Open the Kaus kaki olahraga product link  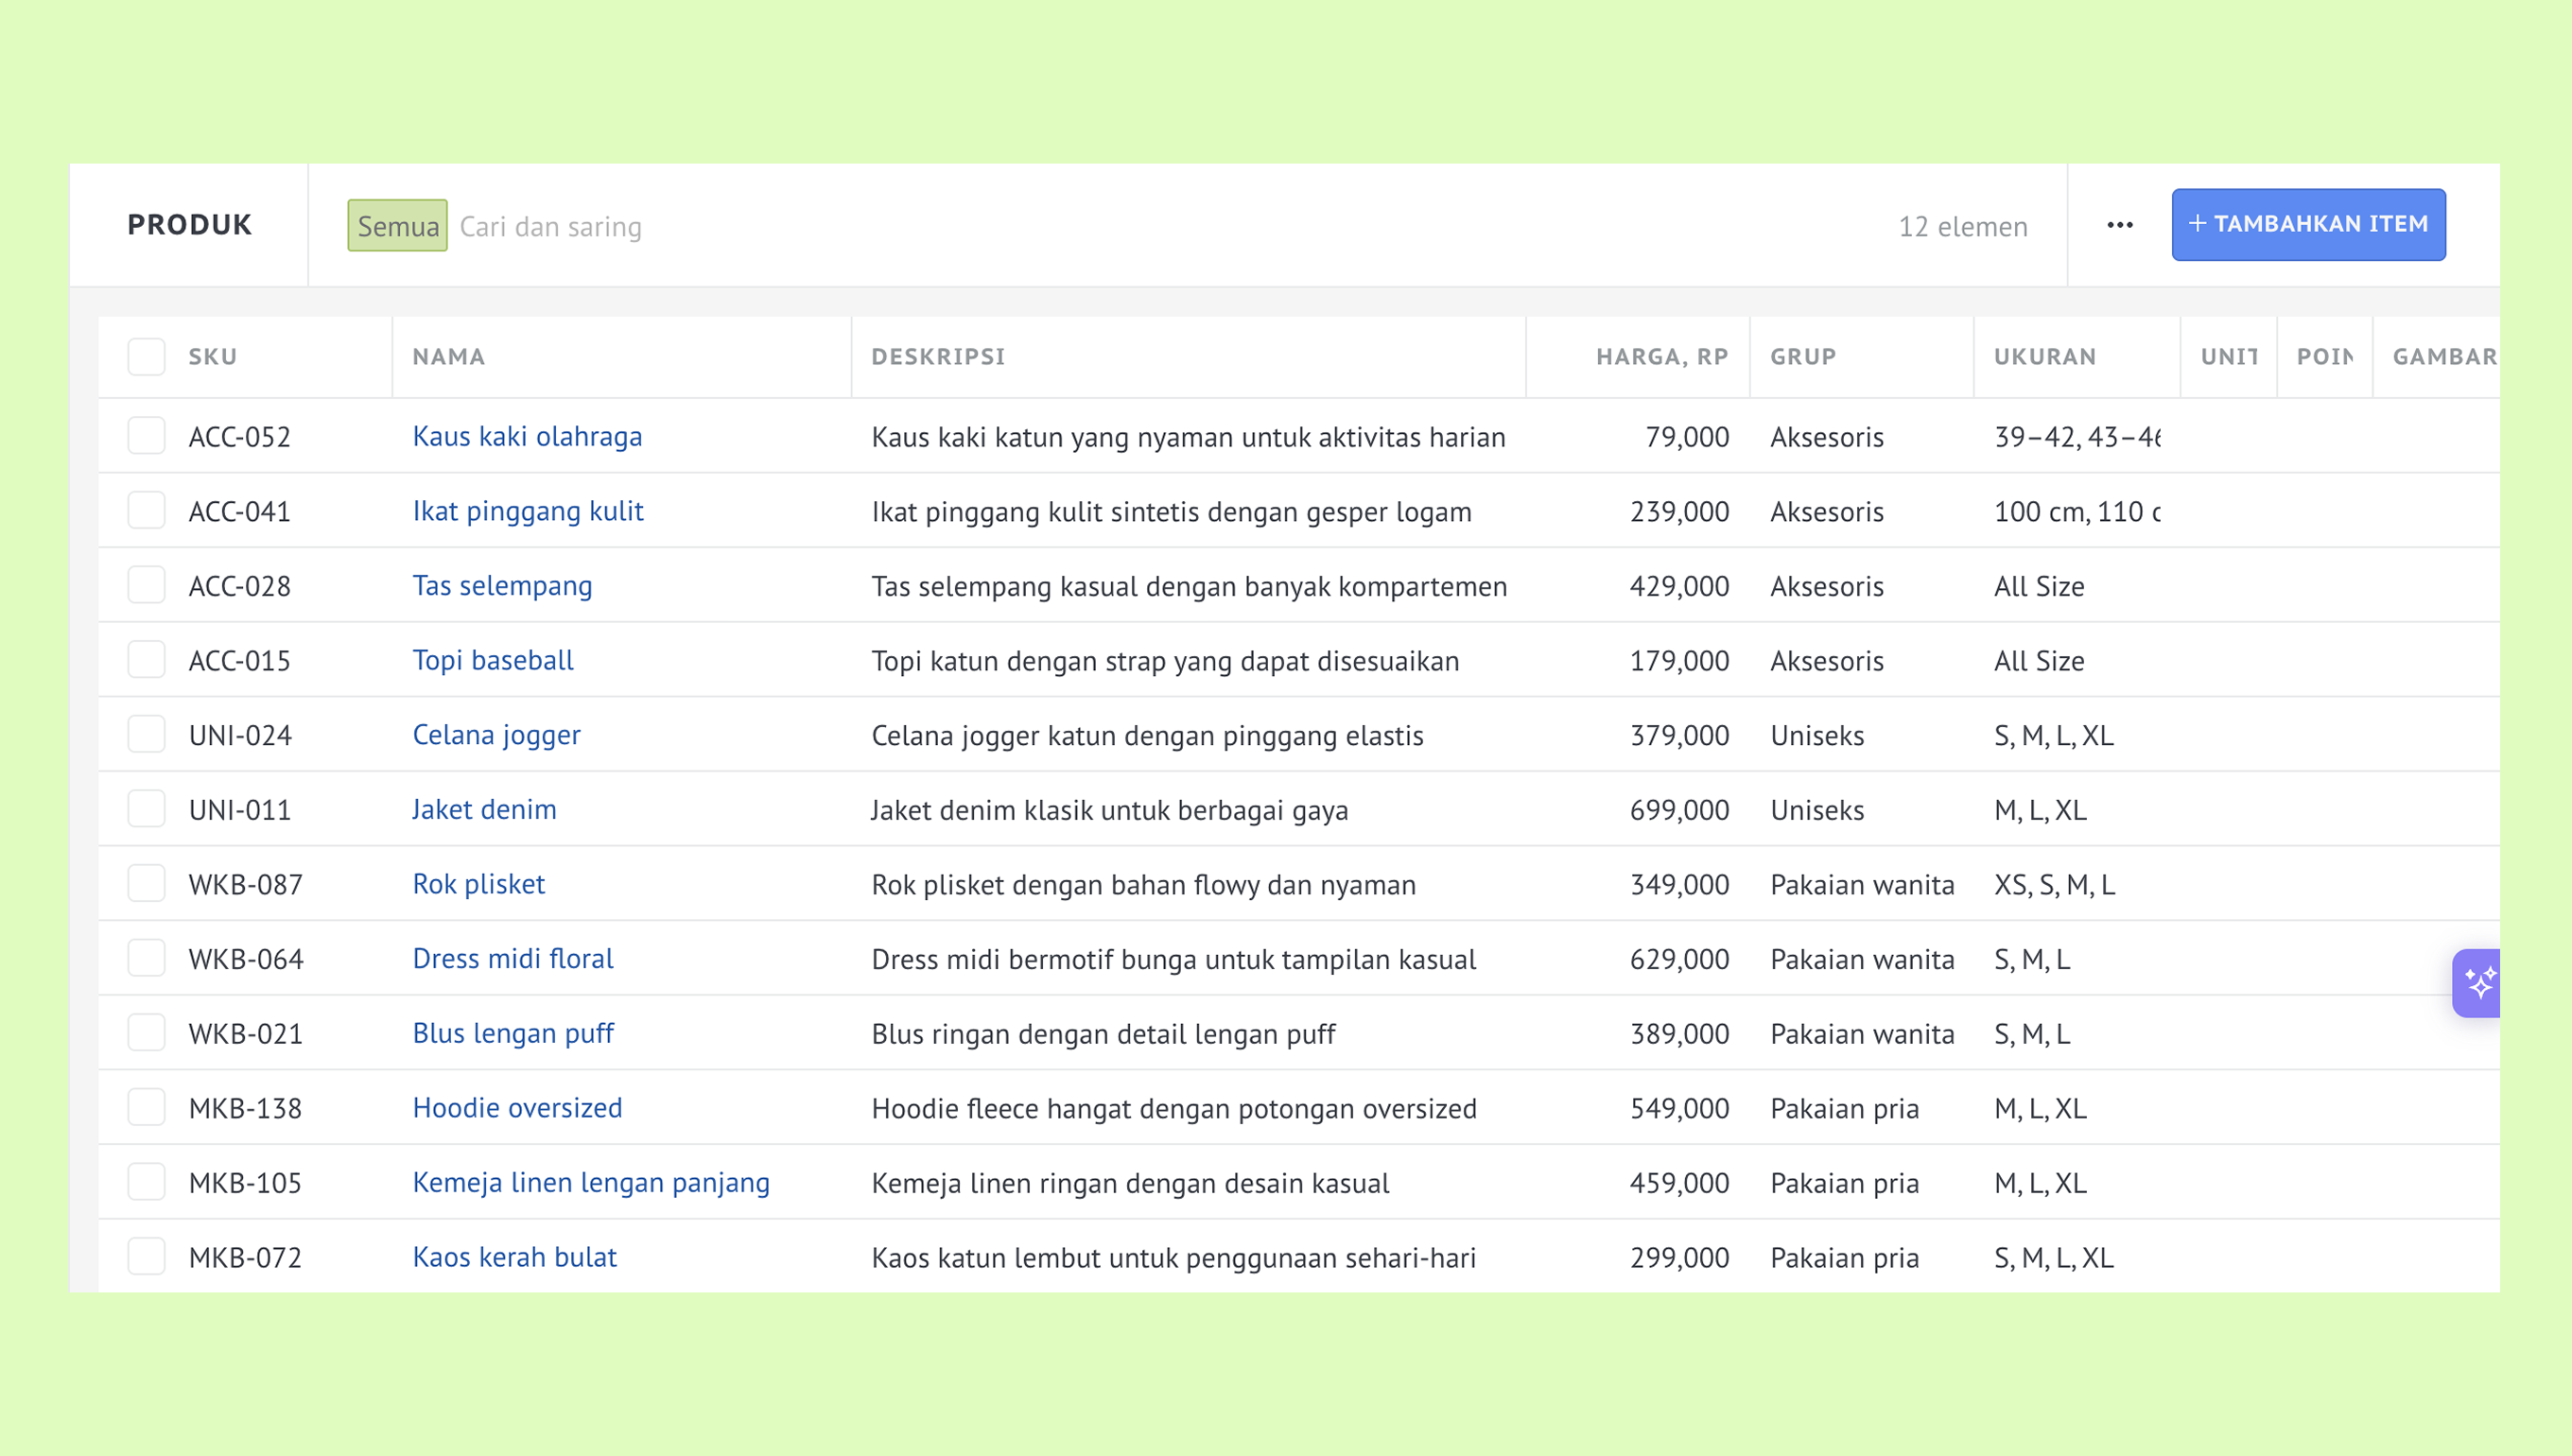[x=527, y=436]
